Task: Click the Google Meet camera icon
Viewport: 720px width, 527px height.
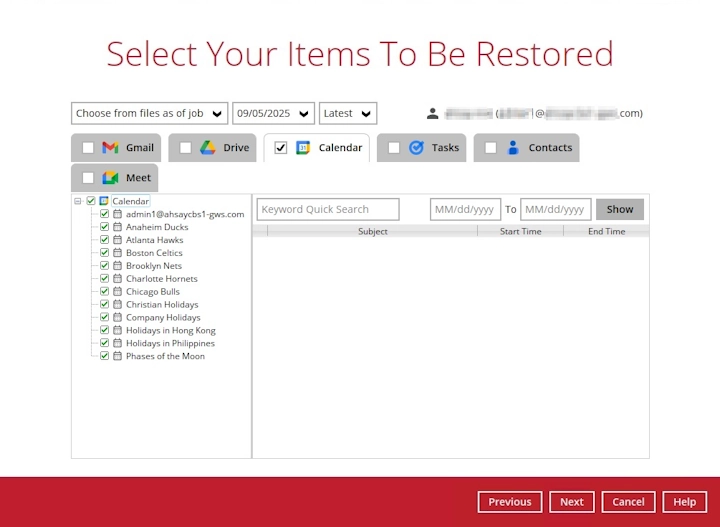Action: tap(110, 178)
